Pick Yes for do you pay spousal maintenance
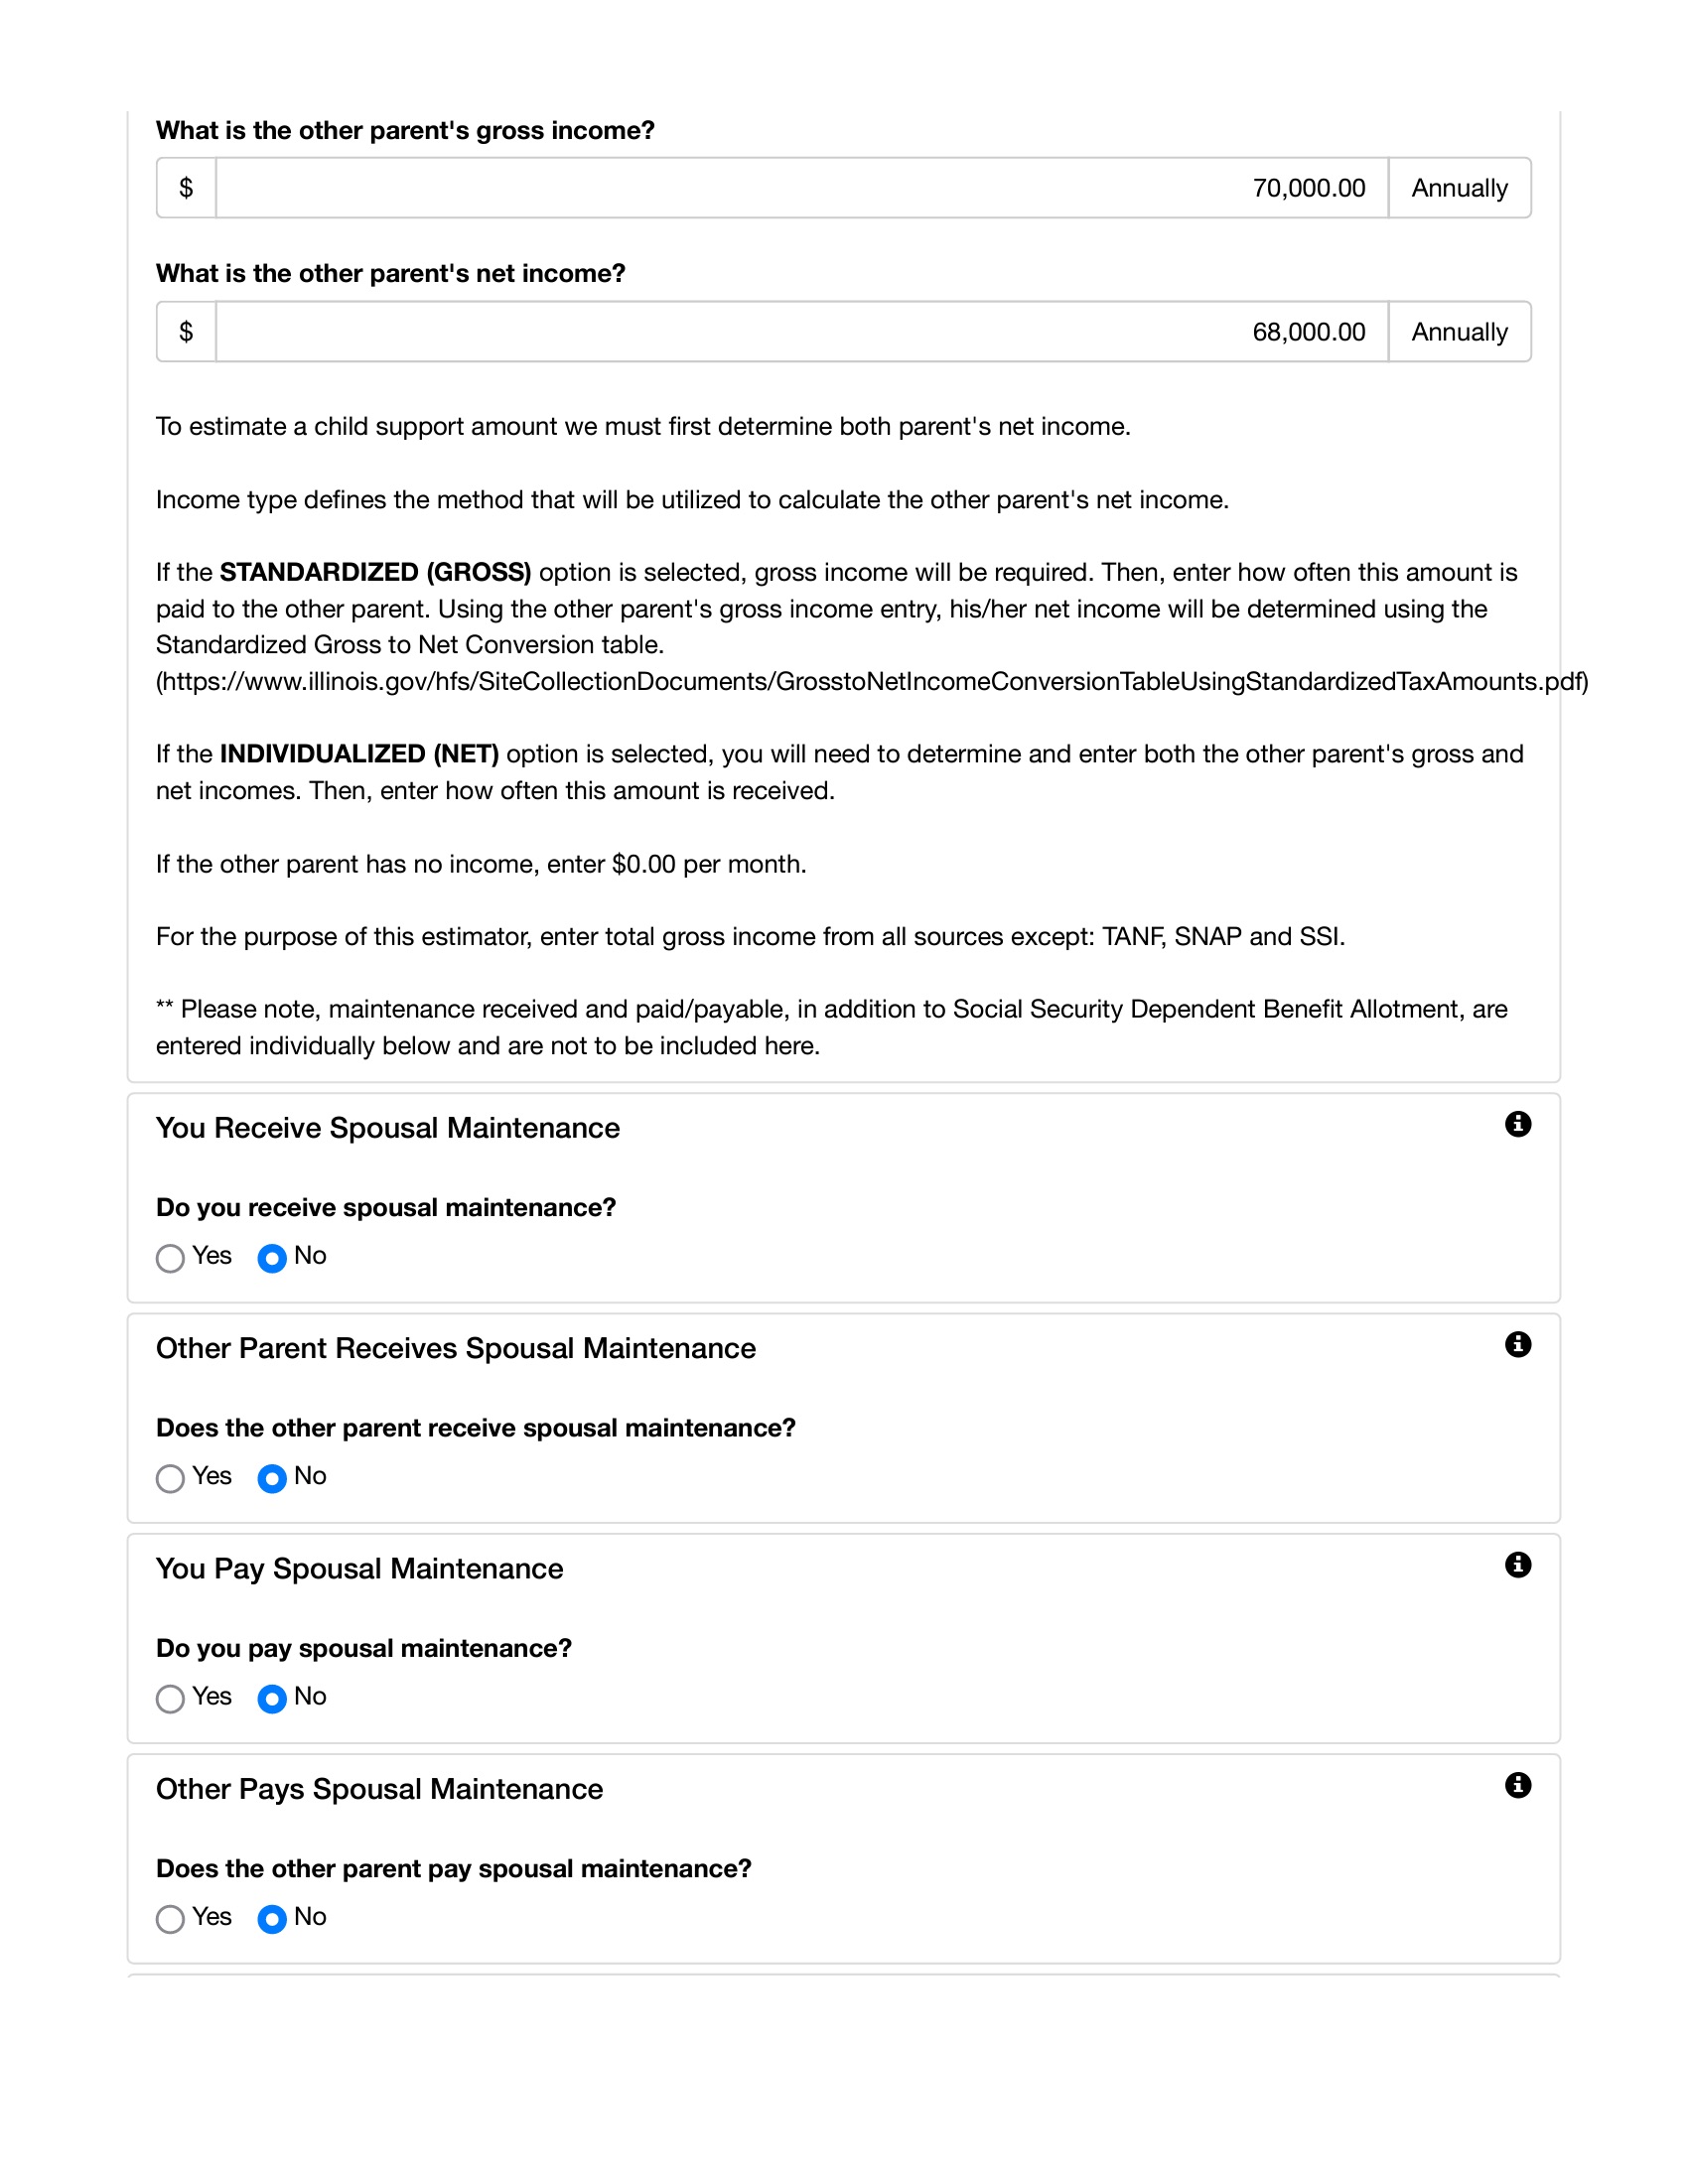Viewport: 1688px width, 2184px height. point(171,1699)
